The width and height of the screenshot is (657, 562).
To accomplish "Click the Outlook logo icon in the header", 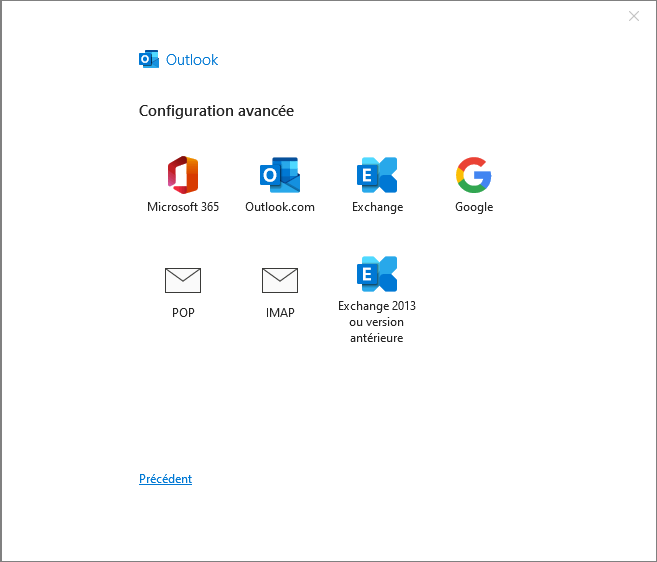I will click(149, 59).
